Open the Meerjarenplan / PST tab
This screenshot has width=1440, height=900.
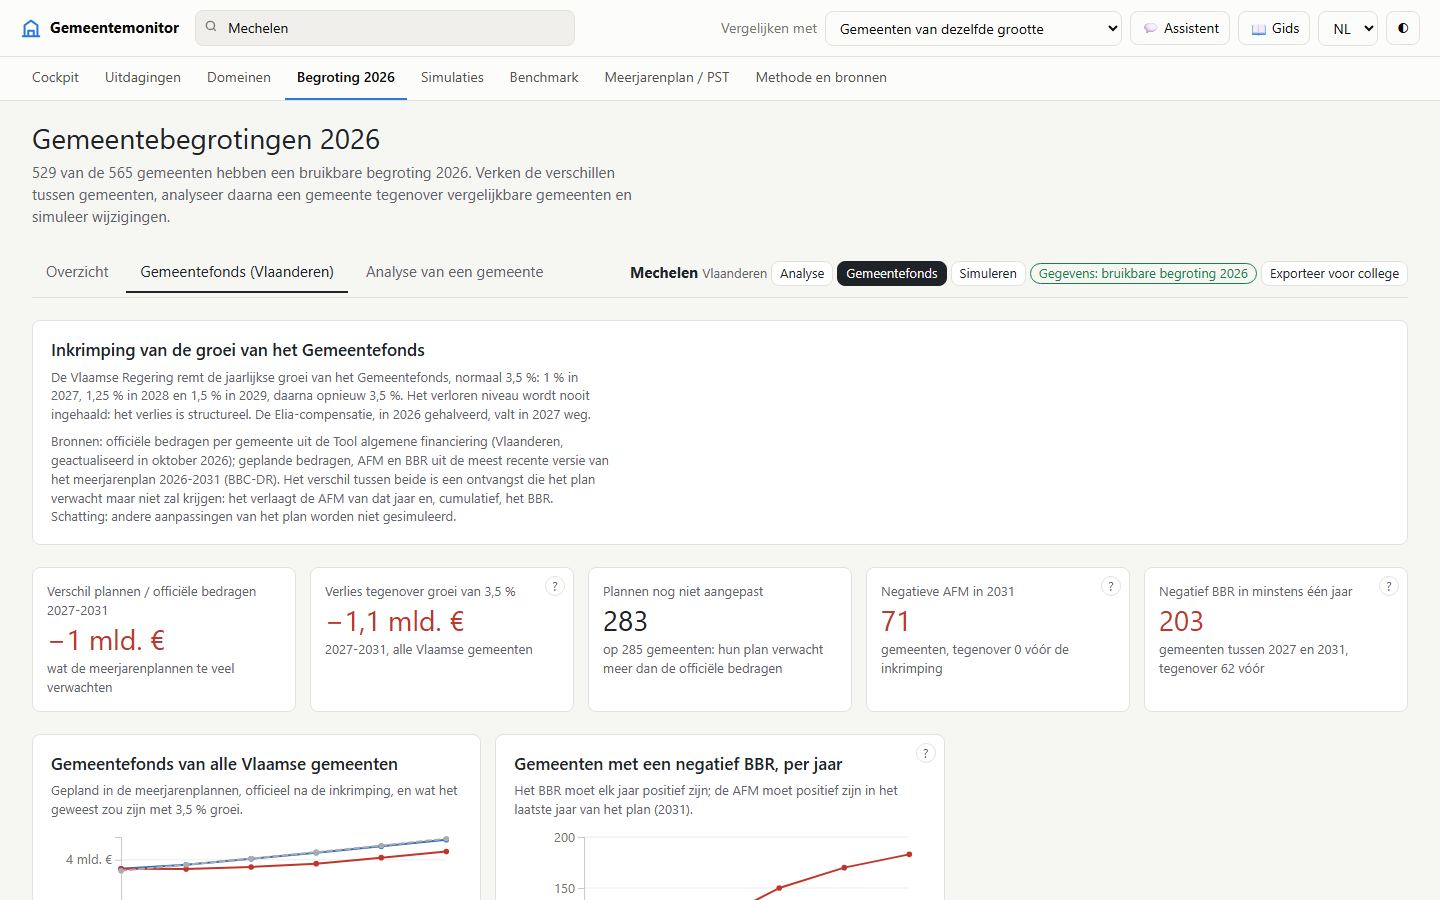click(667, 77)
